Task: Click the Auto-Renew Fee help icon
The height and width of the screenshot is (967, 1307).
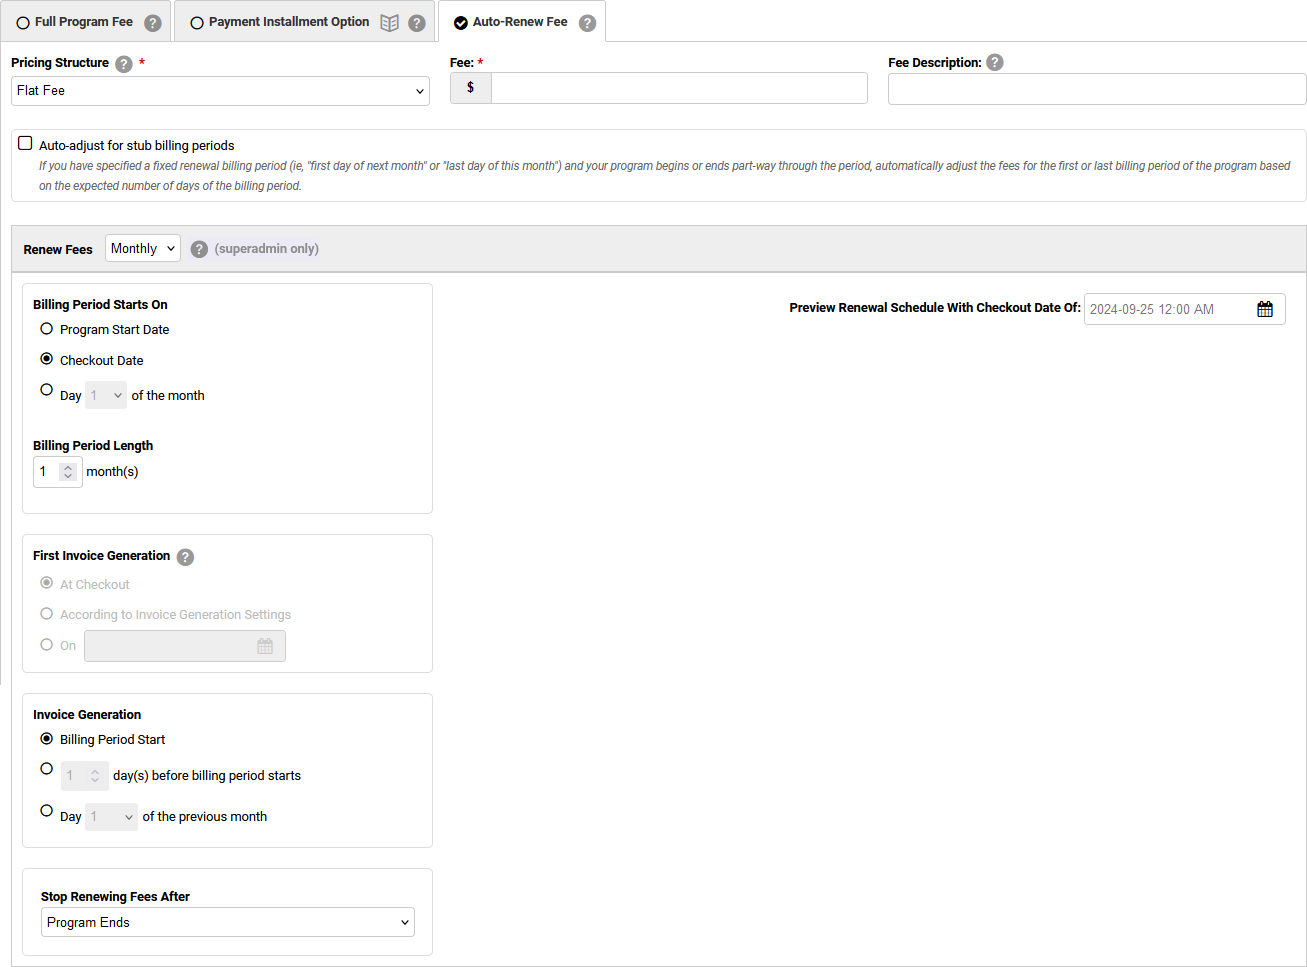Action: click(x=588, y=21)
